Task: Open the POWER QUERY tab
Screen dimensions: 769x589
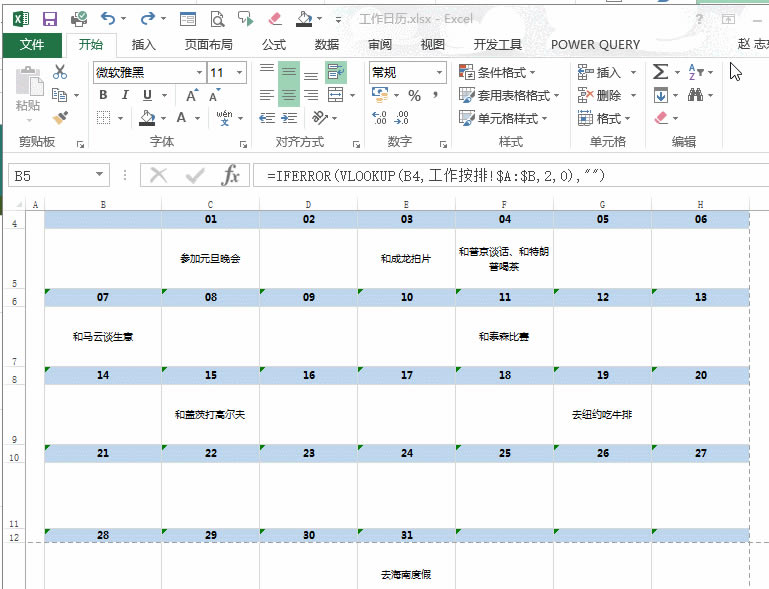Action: (595, 44)
